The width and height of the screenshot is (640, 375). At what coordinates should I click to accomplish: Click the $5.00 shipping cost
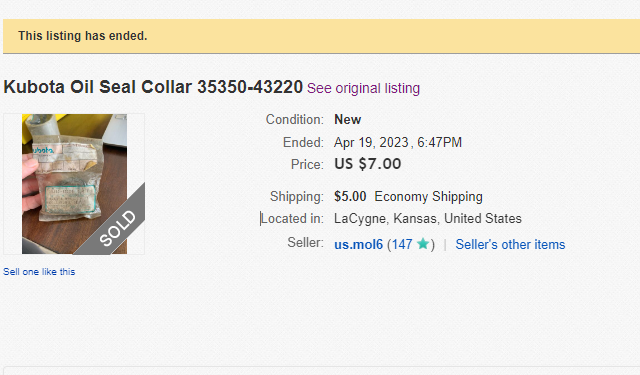coord(350,196)
